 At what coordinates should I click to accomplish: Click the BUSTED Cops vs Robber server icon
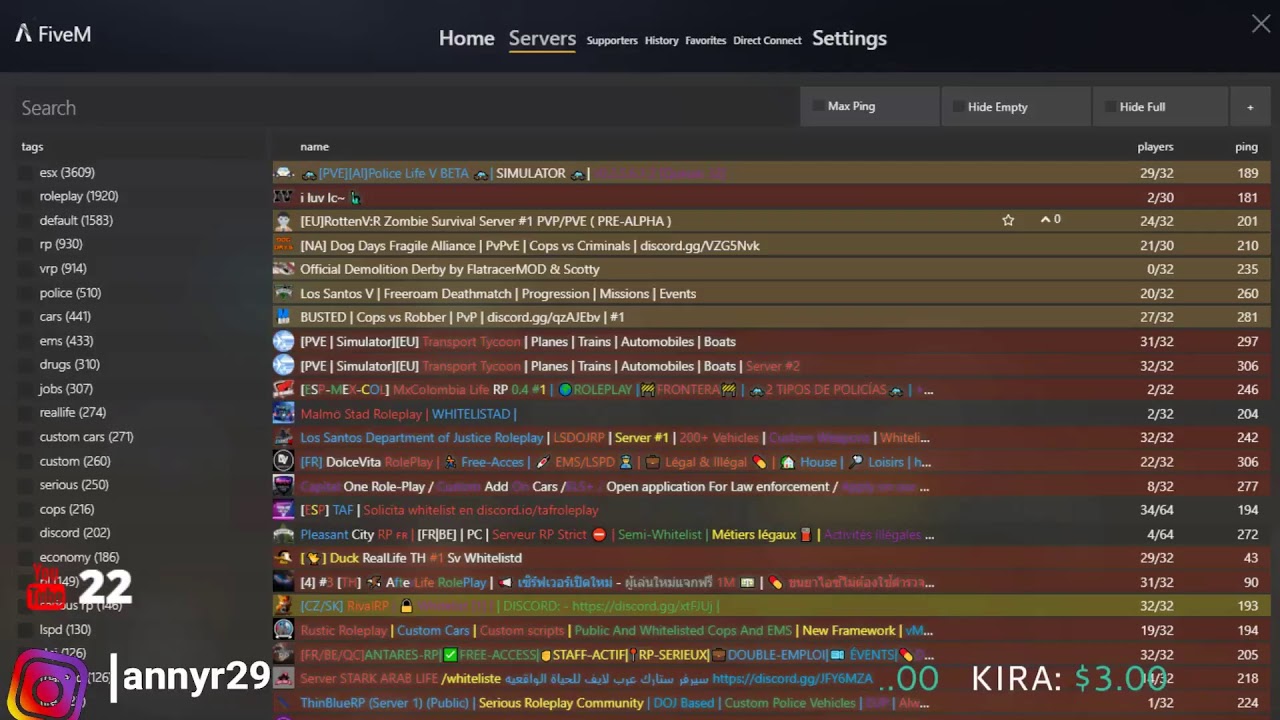[x=284, y=317]
